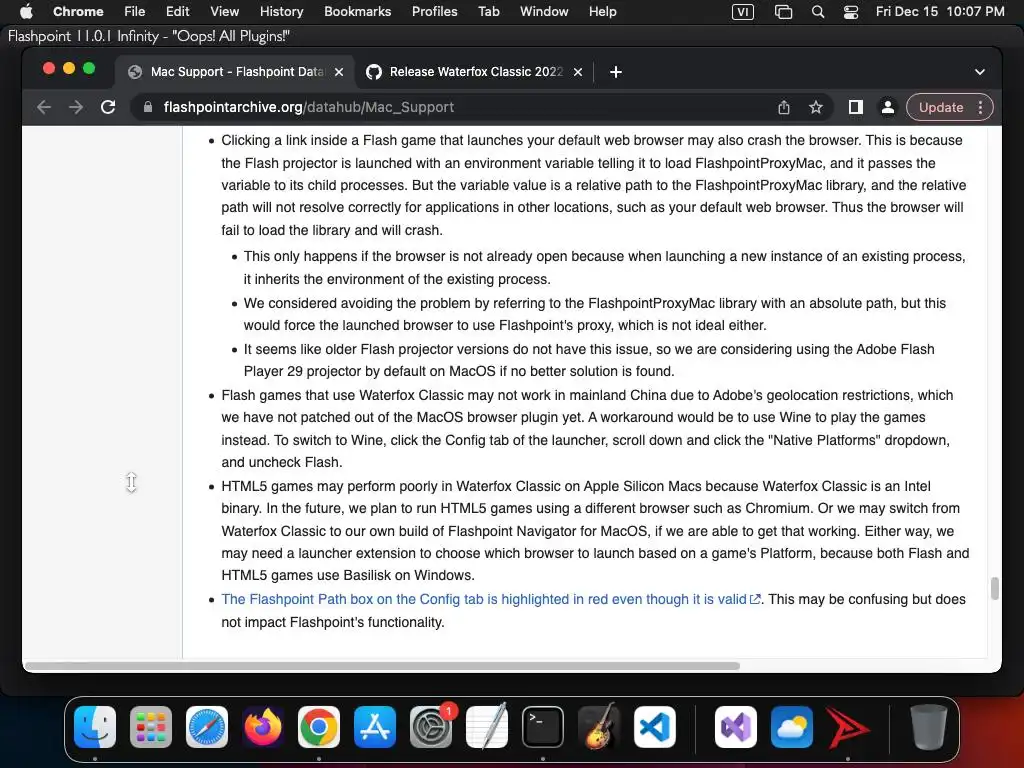Screen dimensions: 1024x768
Task: Bookmark this page with star icon
Action: 816,107
